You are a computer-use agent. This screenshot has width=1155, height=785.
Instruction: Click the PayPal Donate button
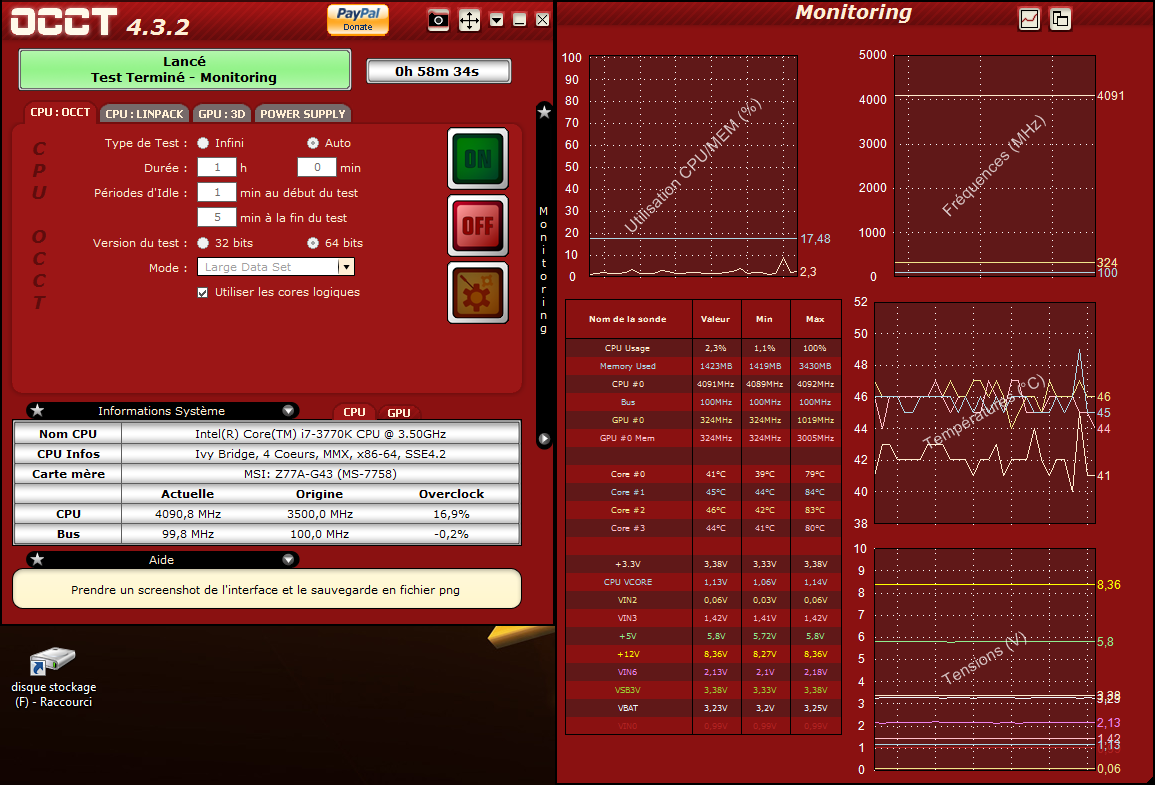coord(357,19)
